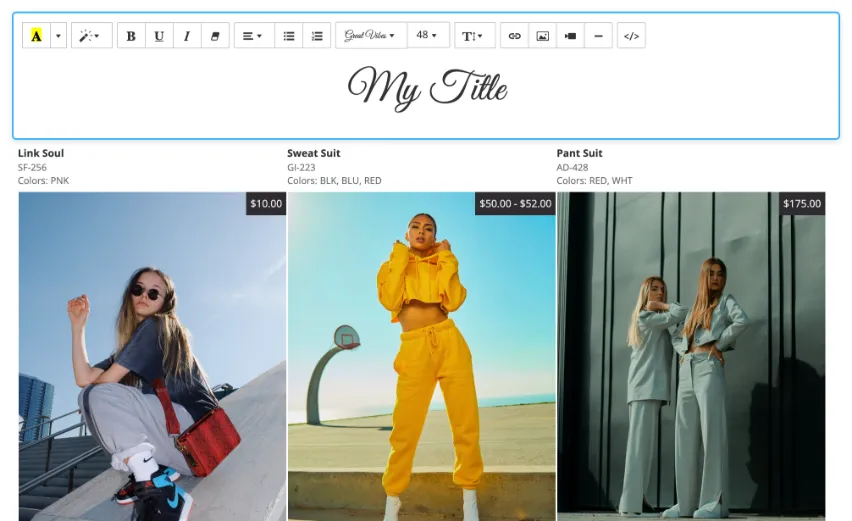This screenshot has height=521, width=852.
Task: Click the Colors: BLK, BLU, RED text
Action: coord(334,180)
